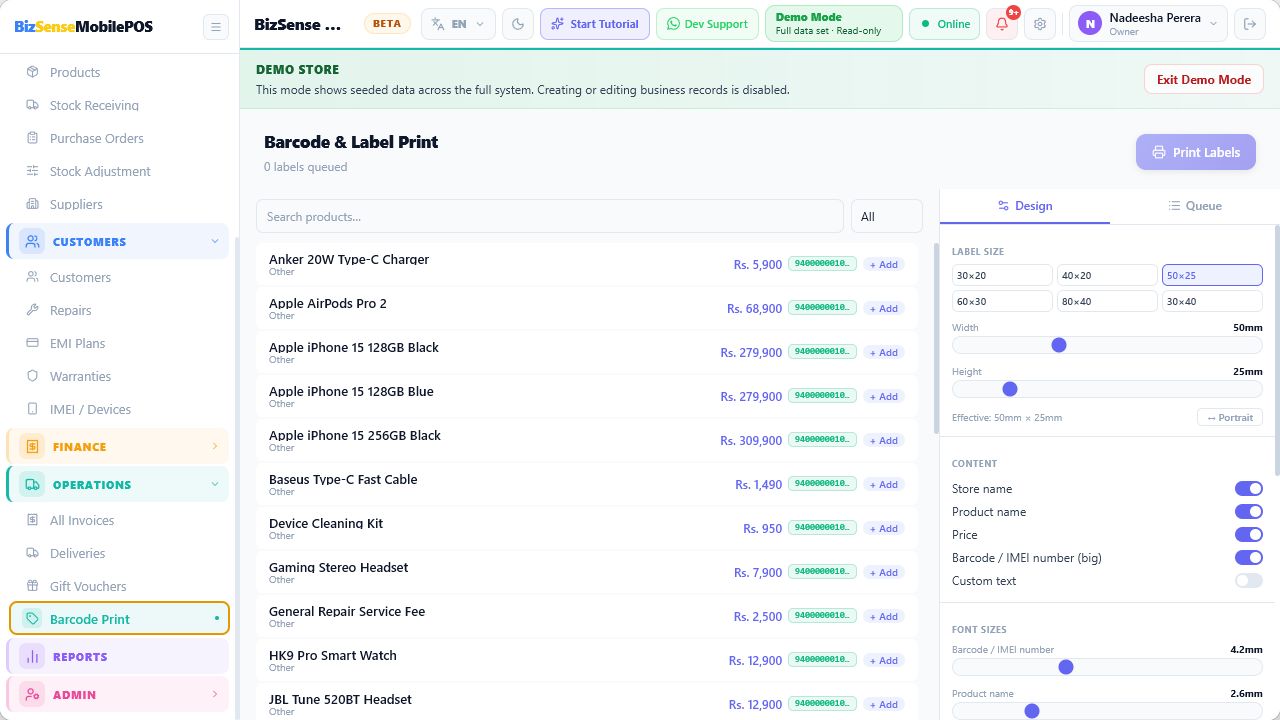The image size is (1280, 720).
Task: Click the ADMIN user icon
Action: click(32, 695)
